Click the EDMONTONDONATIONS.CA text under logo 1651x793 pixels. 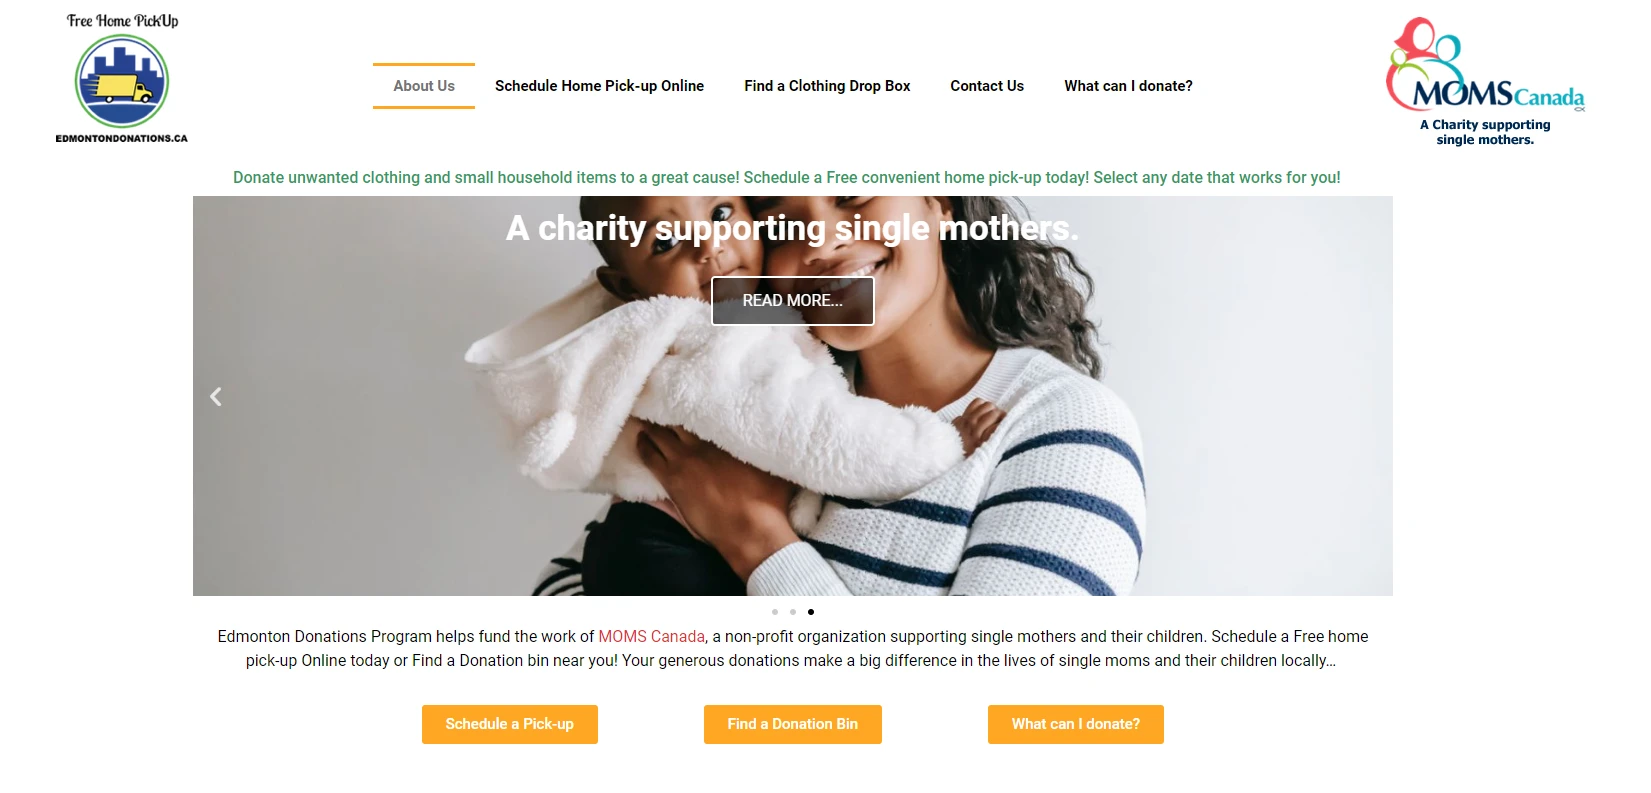(122, 139)
